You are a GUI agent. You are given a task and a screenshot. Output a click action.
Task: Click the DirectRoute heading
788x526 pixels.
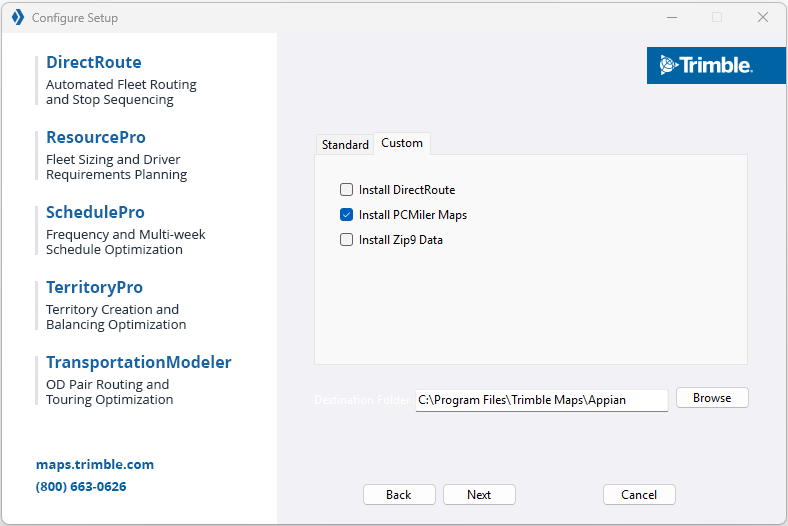tap(94, 62)
